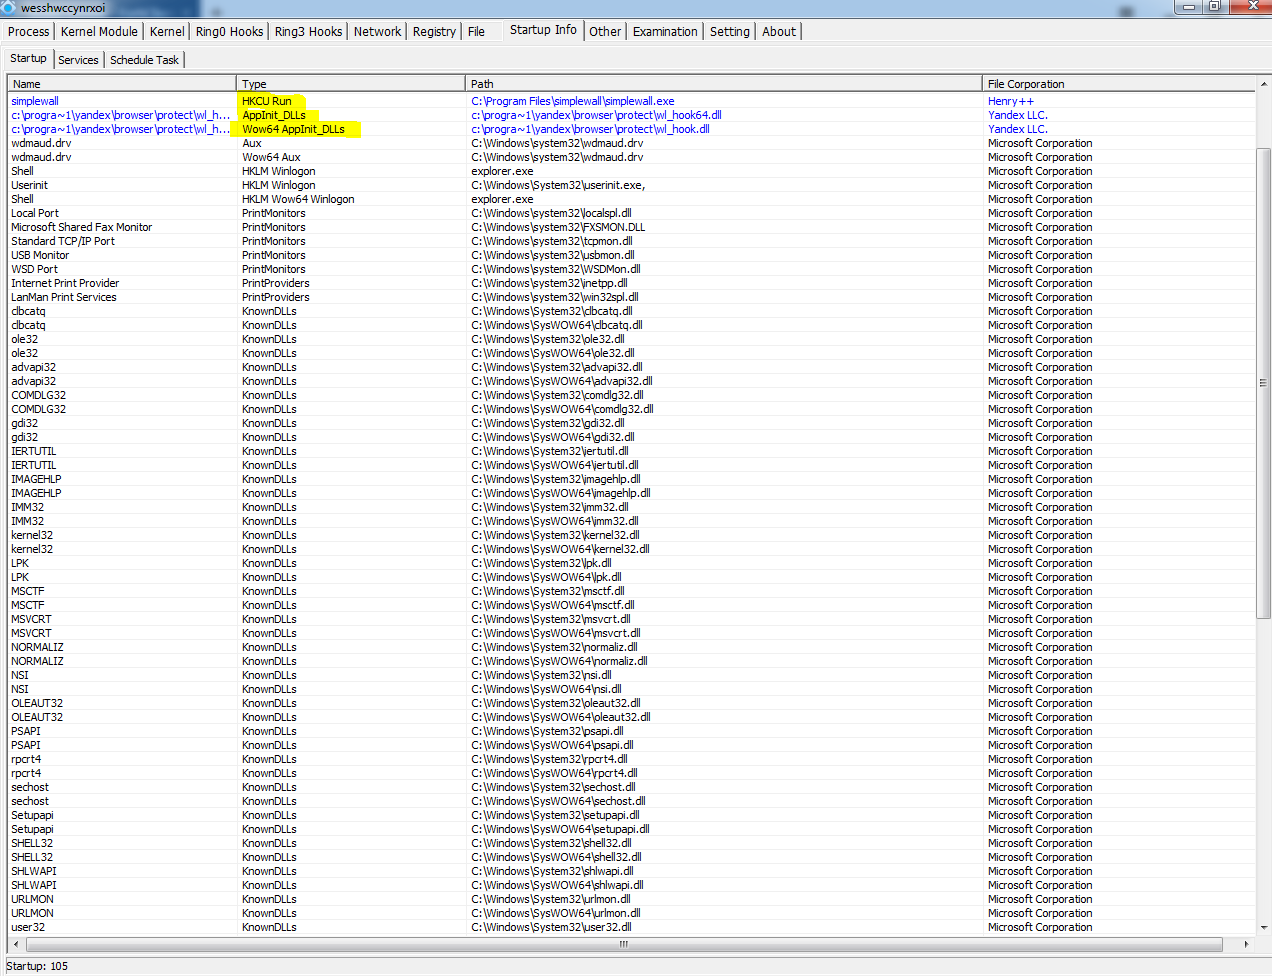The image size is (1272, 976).
Task: Sort list by Name column header
Action: [122, 84]
